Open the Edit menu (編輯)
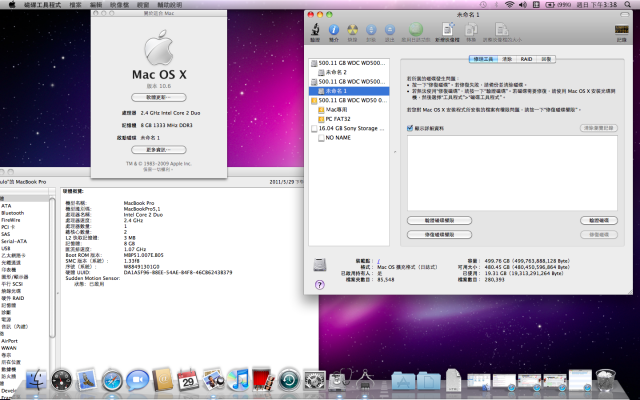Image resolution: width=640 pixels, height=400 pixels. [x=96, y=5]
